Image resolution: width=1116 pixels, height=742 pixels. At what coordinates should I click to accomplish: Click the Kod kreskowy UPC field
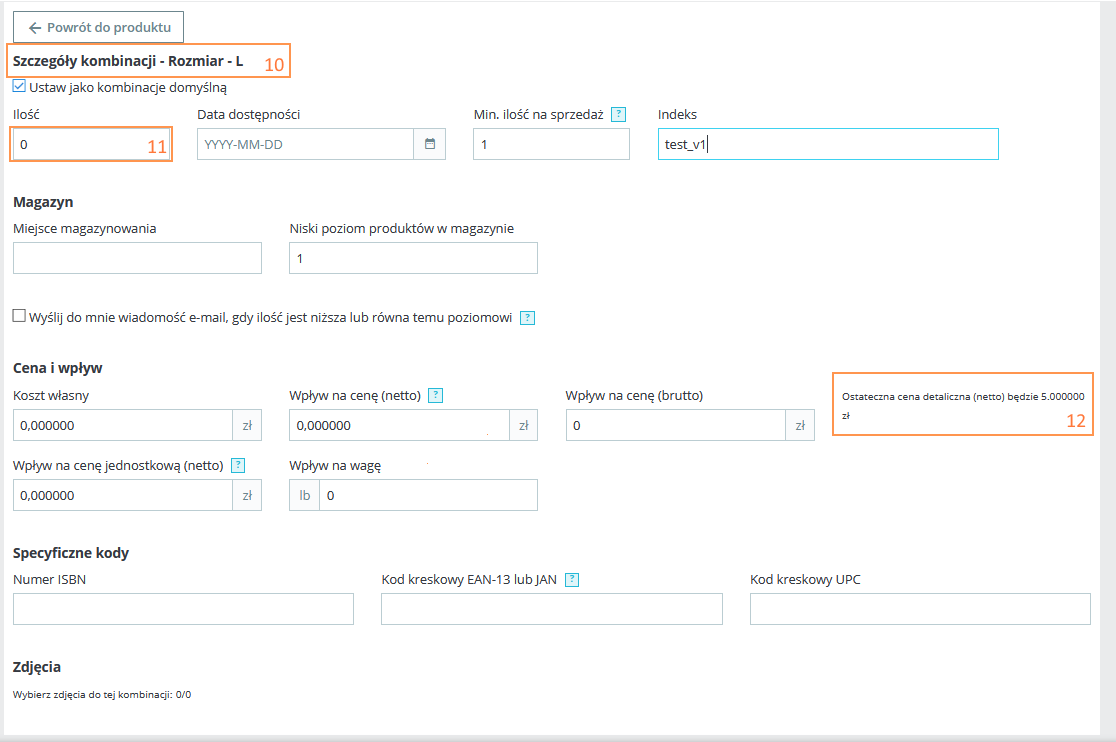[x=920, y=609]
